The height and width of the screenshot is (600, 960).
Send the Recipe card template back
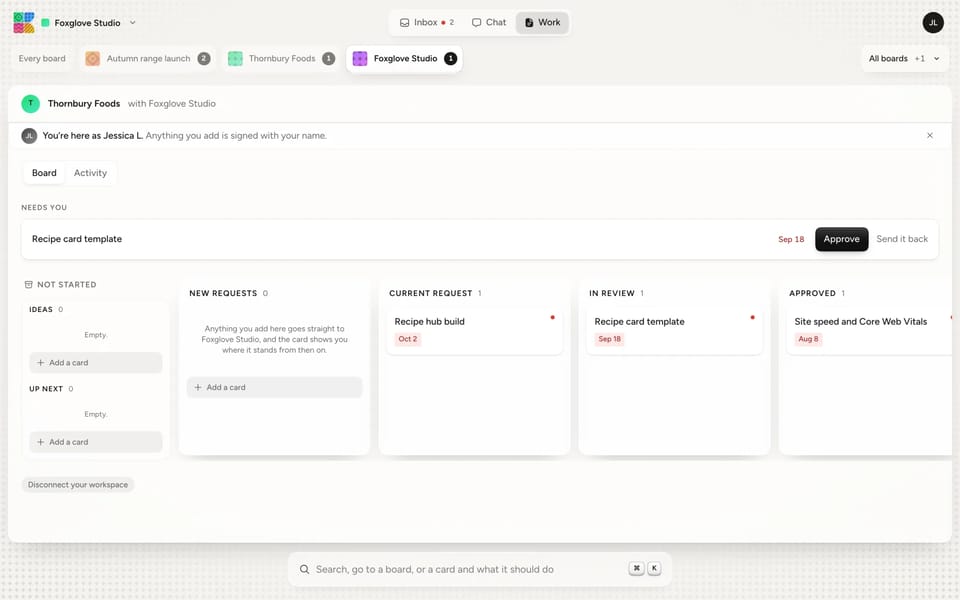pyautogui.click(x=902, y=239)
